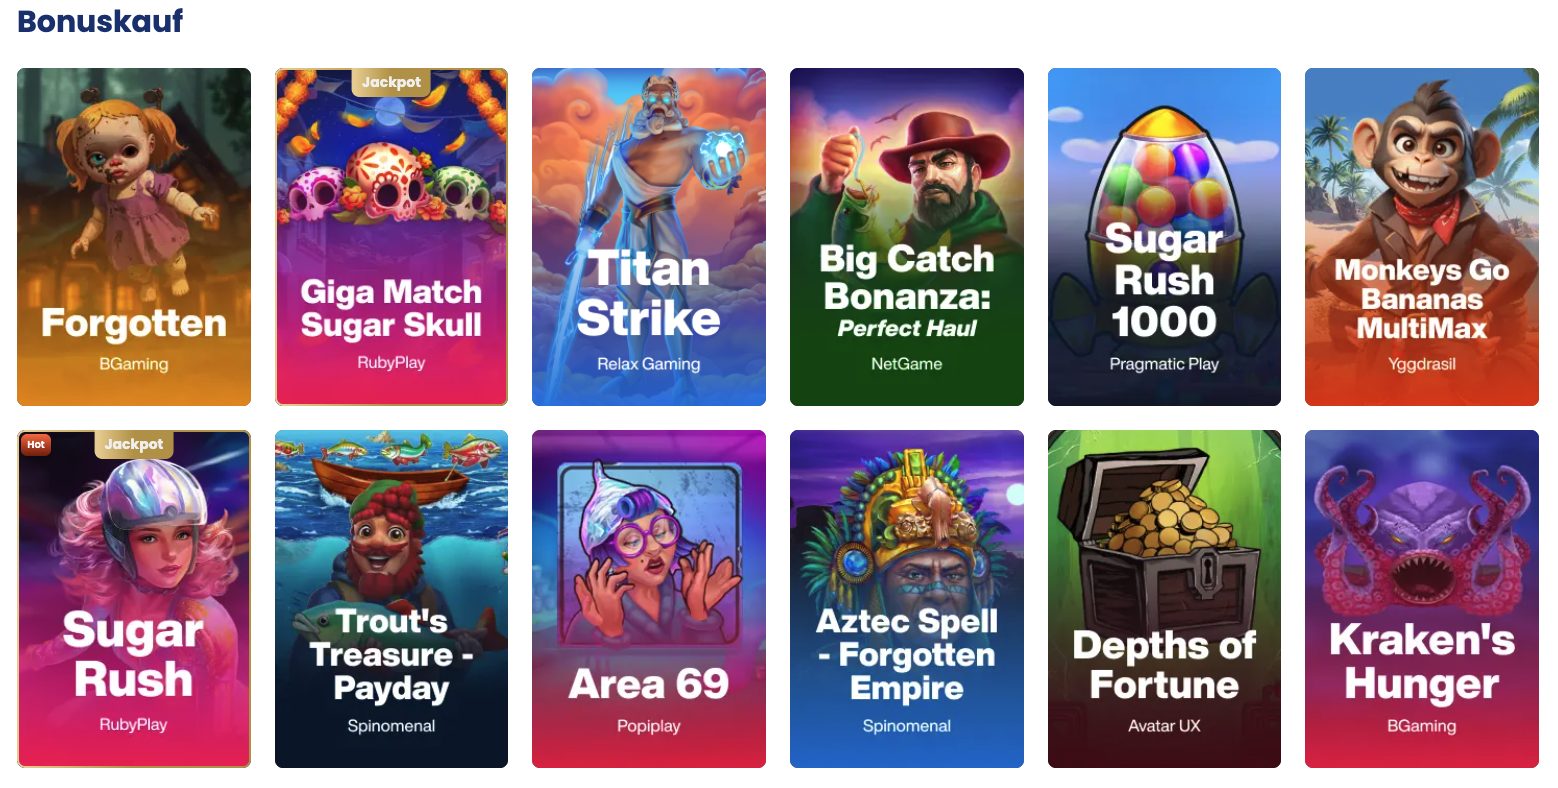
Task: Click the NetGame provider label
Action: [x=907, y=364]
